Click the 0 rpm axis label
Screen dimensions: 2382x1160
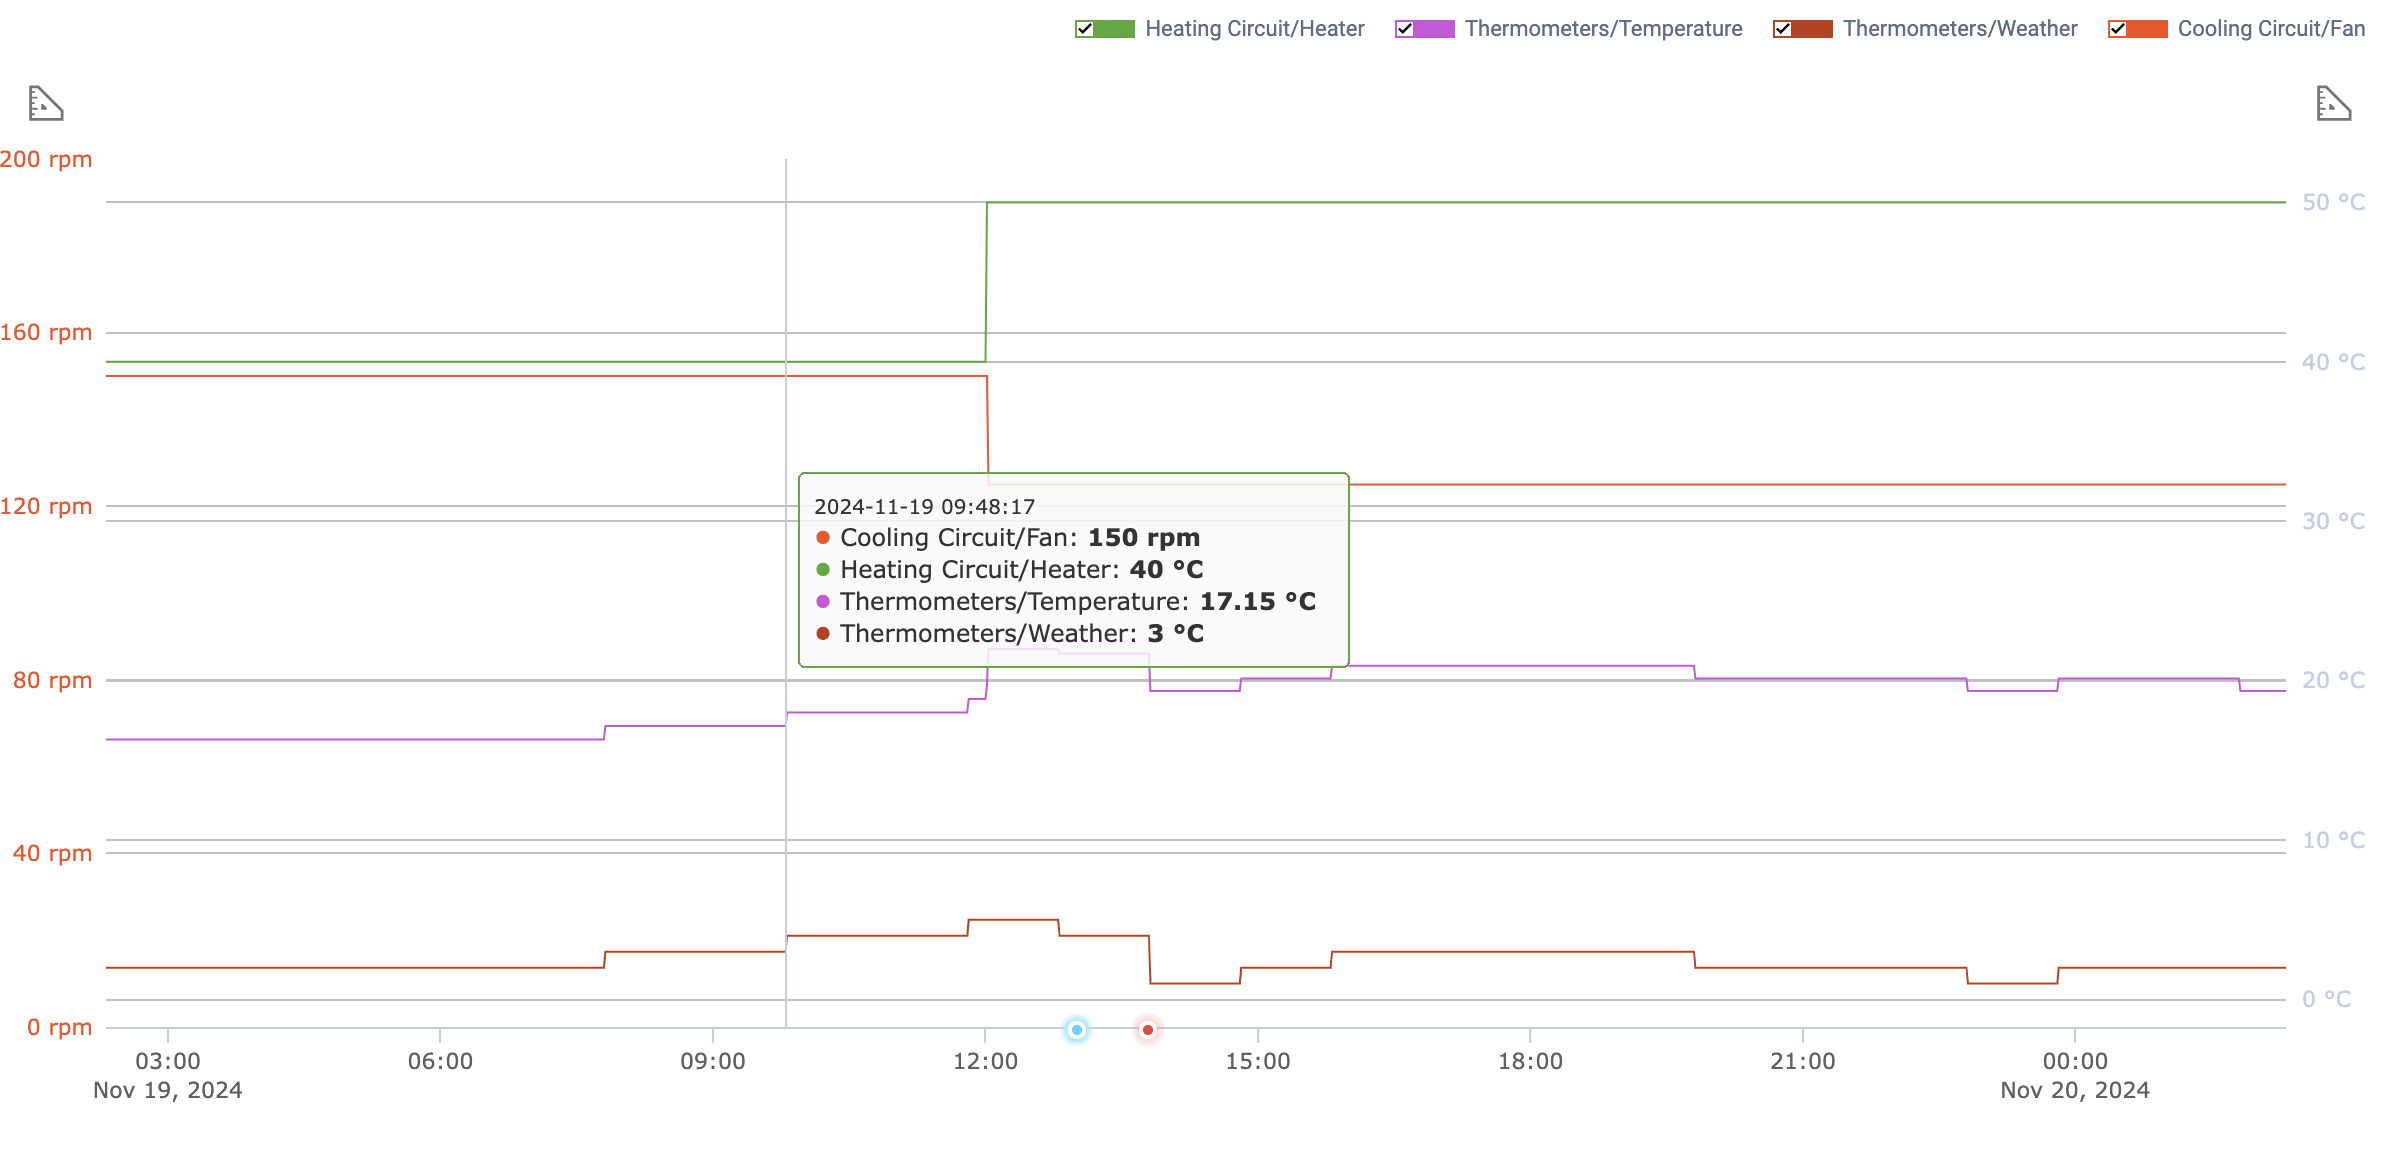[59, 1027]
